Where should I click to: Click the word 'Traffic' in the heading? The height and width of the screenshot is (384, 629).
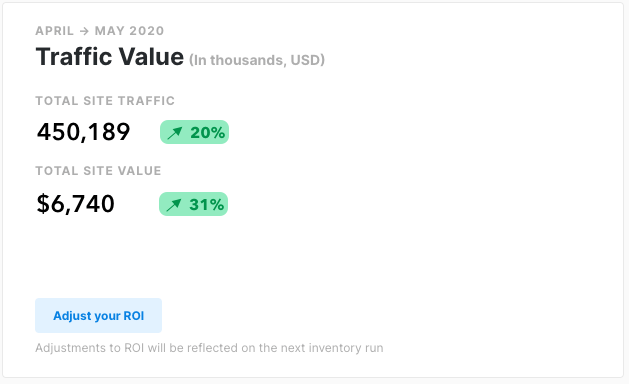(x=74, y=56)
